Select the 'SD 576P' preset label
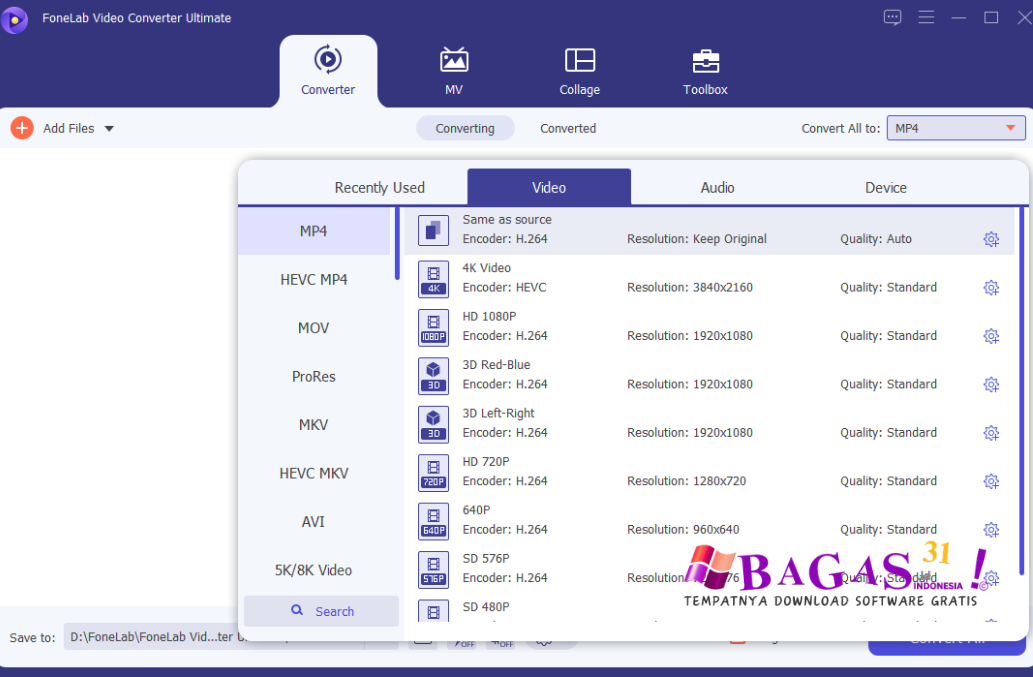Image resolution: width=1033 pixels, height=677 pixels. (486, 558)
